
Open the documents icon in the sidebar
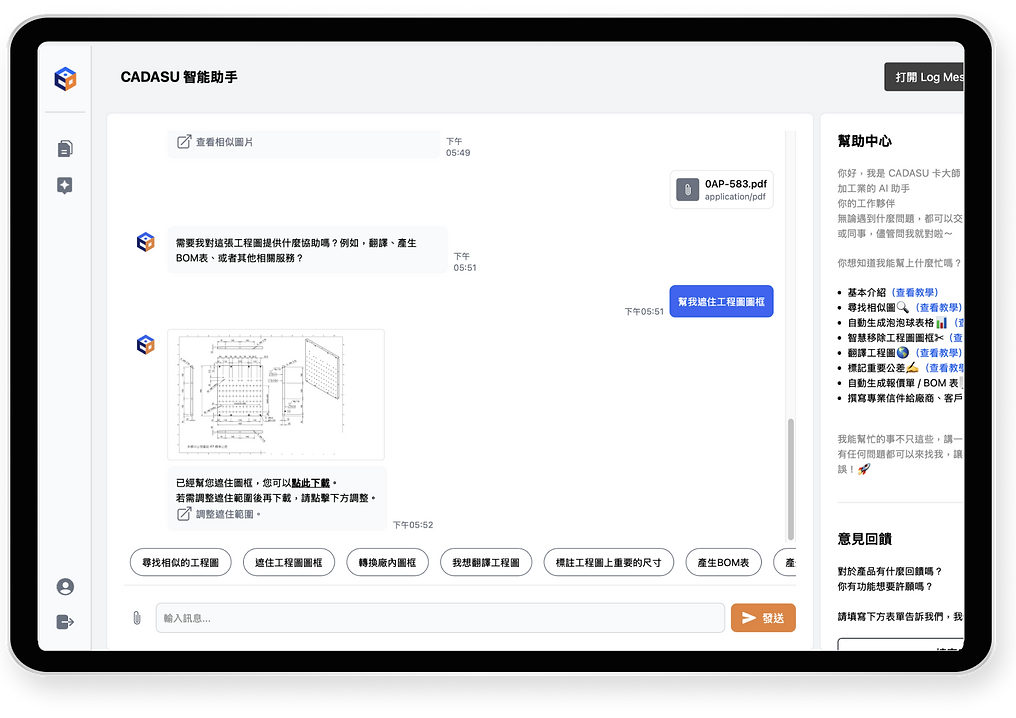pyautogui.click(x=65, y=148)
